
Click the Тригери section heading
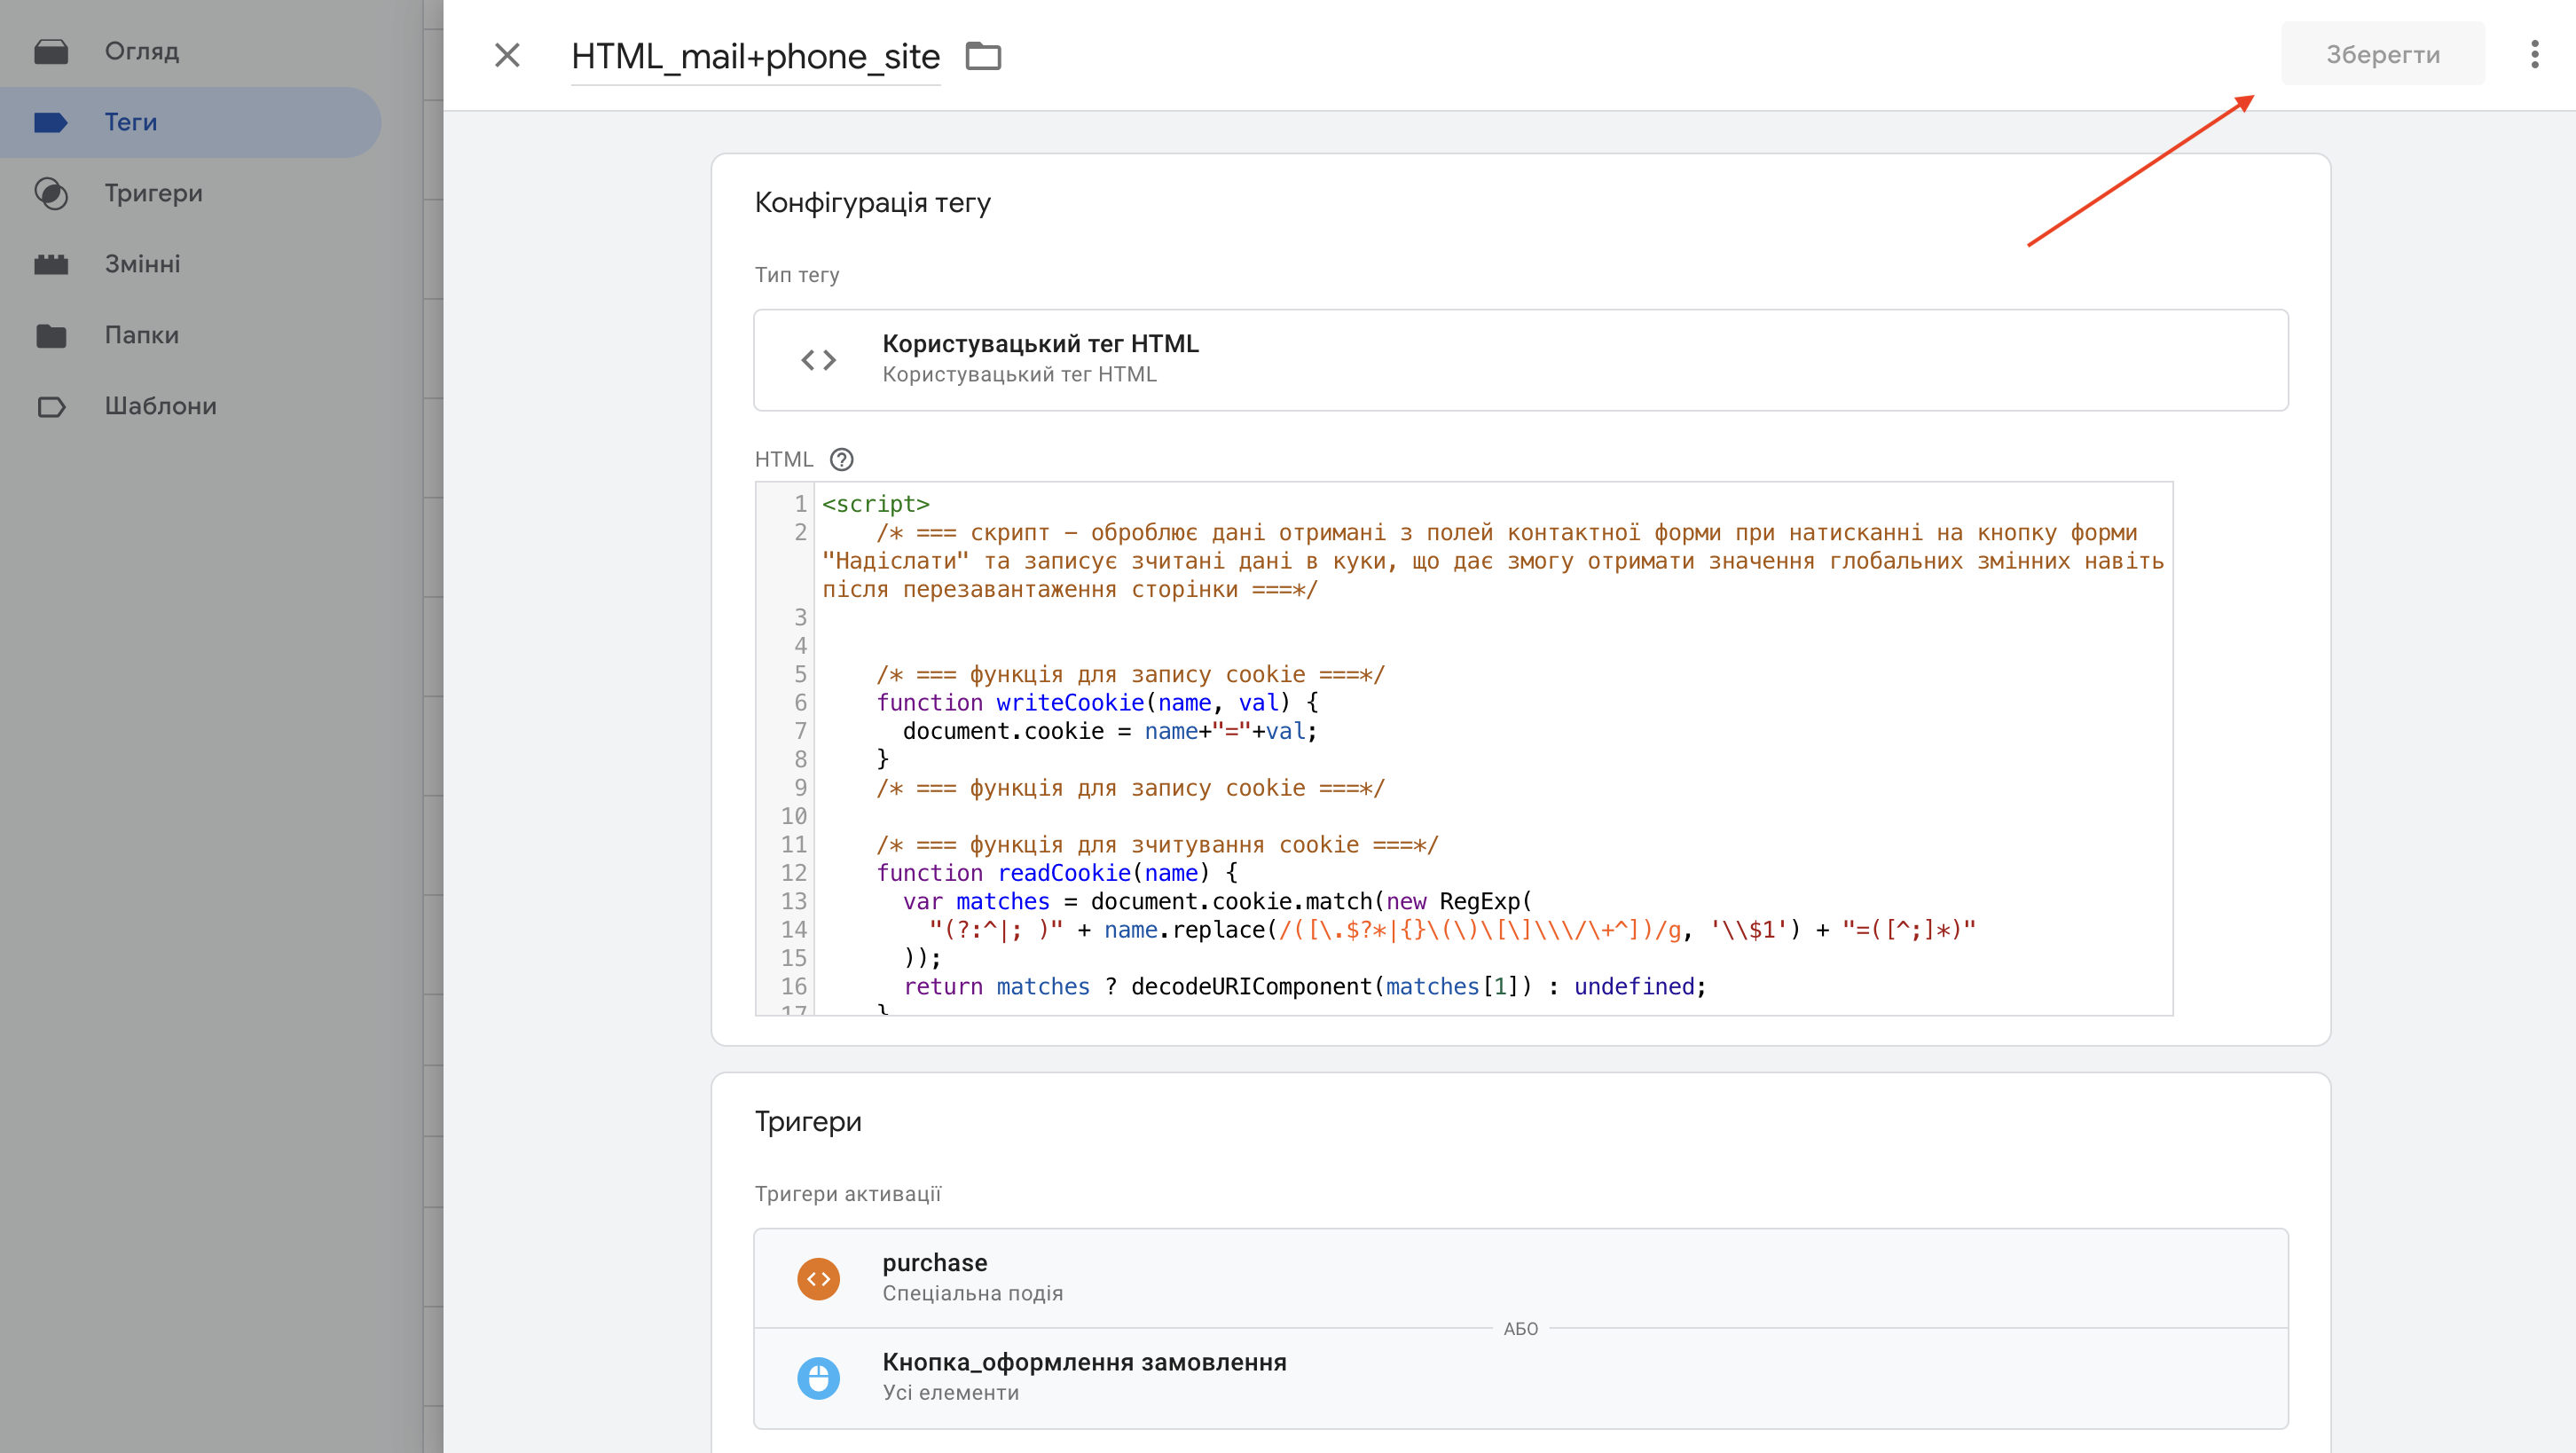click(x=808, y=1122)
